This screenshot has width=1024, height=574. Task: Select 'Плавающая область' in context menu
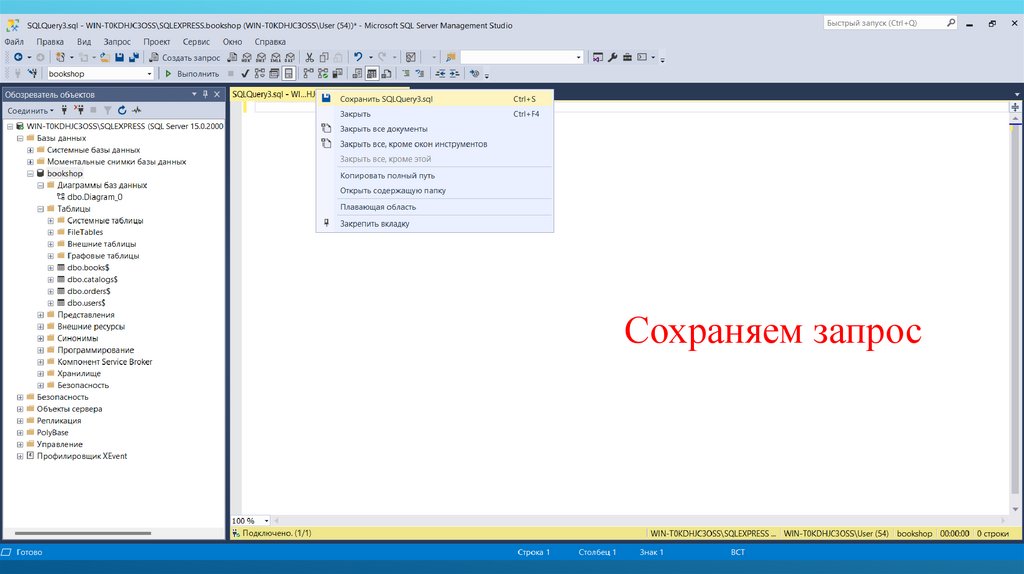coord(378,207)
